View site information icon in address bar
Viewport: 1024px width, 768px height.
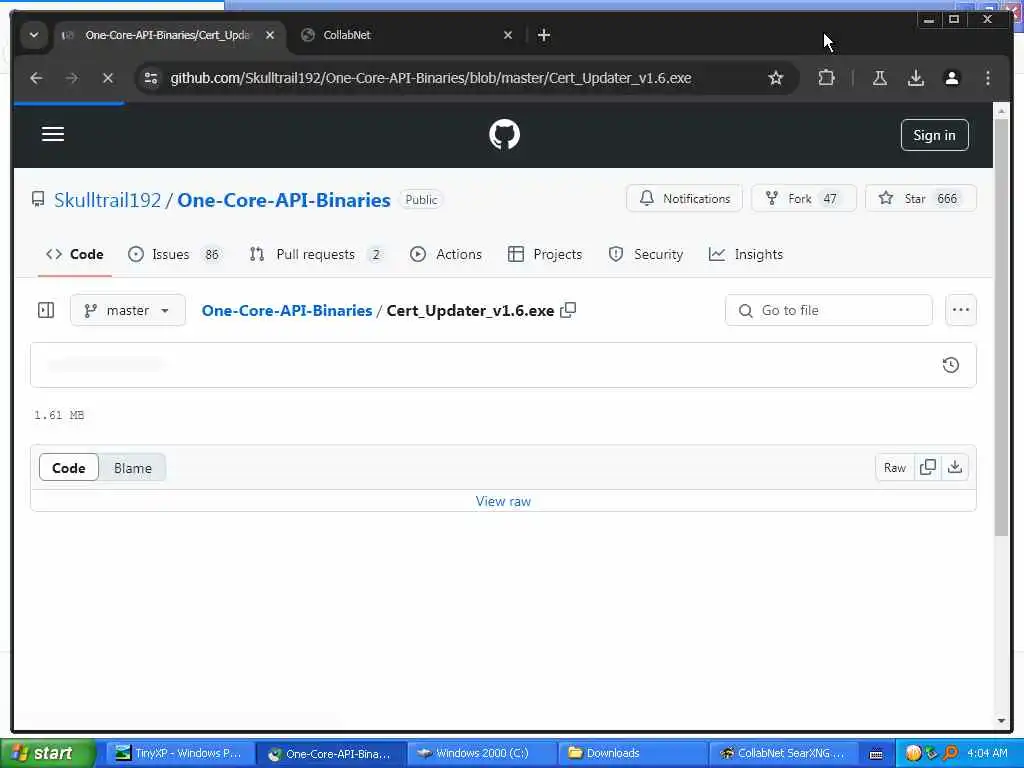coord(151,78)
